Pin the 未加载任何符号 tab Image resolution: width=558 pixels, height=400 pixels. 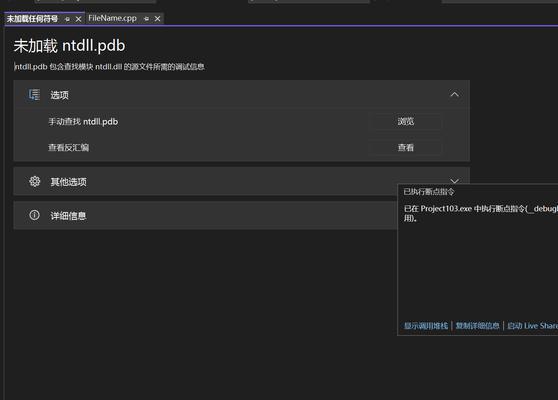coord(67,19)
